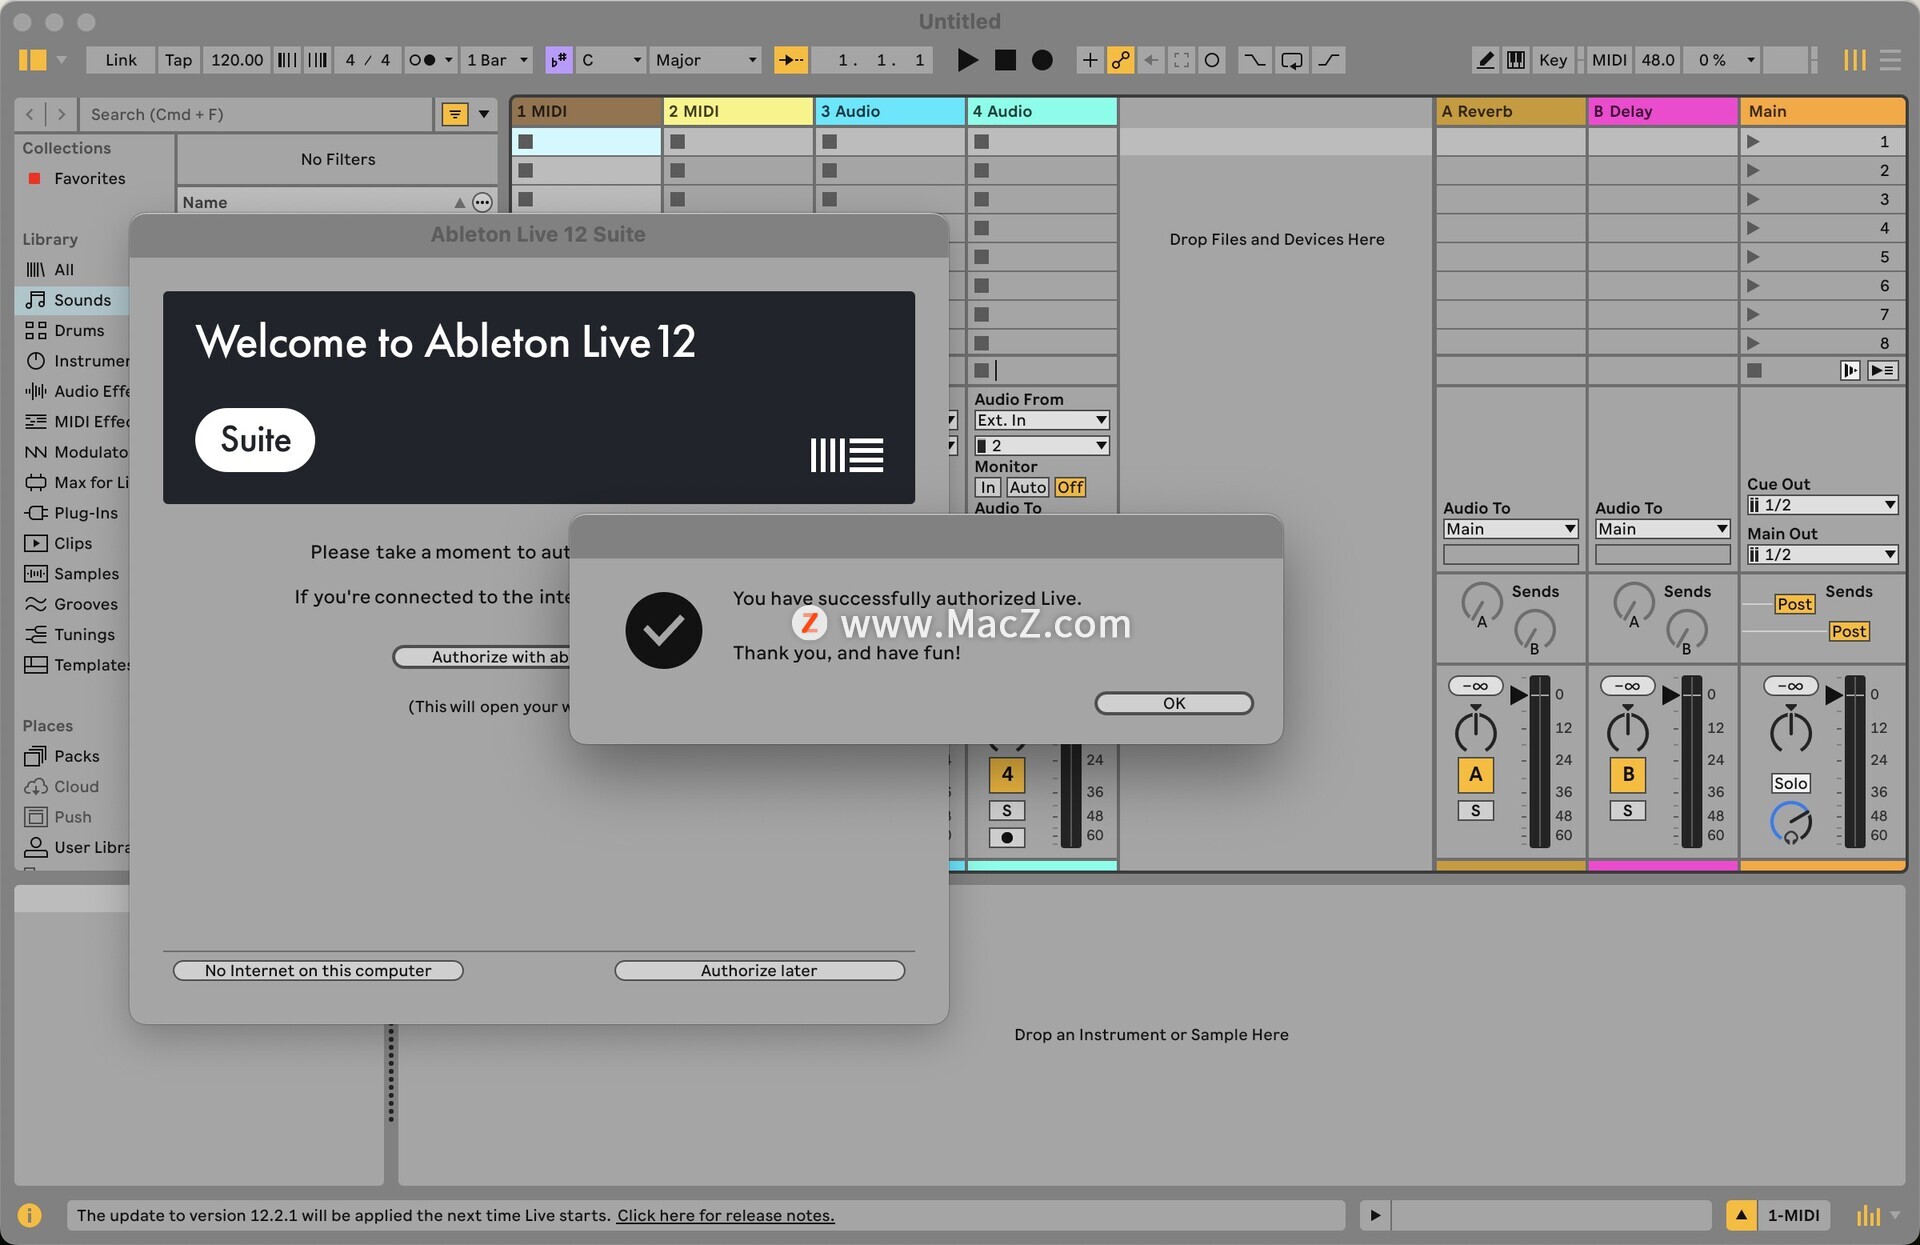
Task: Click the level meter icon in status bar
Action: [1868, 1215]
